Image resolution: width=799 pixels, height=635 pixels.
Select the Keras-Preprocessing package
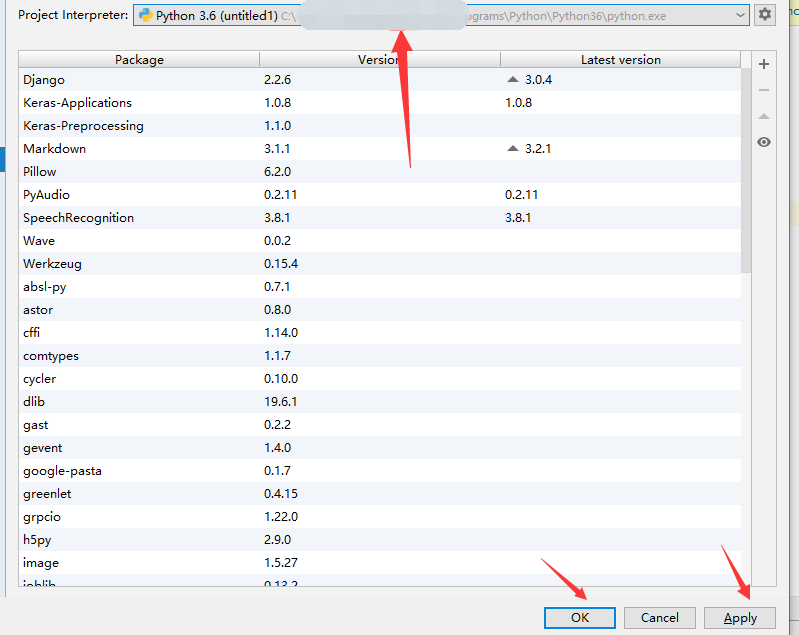380,125
